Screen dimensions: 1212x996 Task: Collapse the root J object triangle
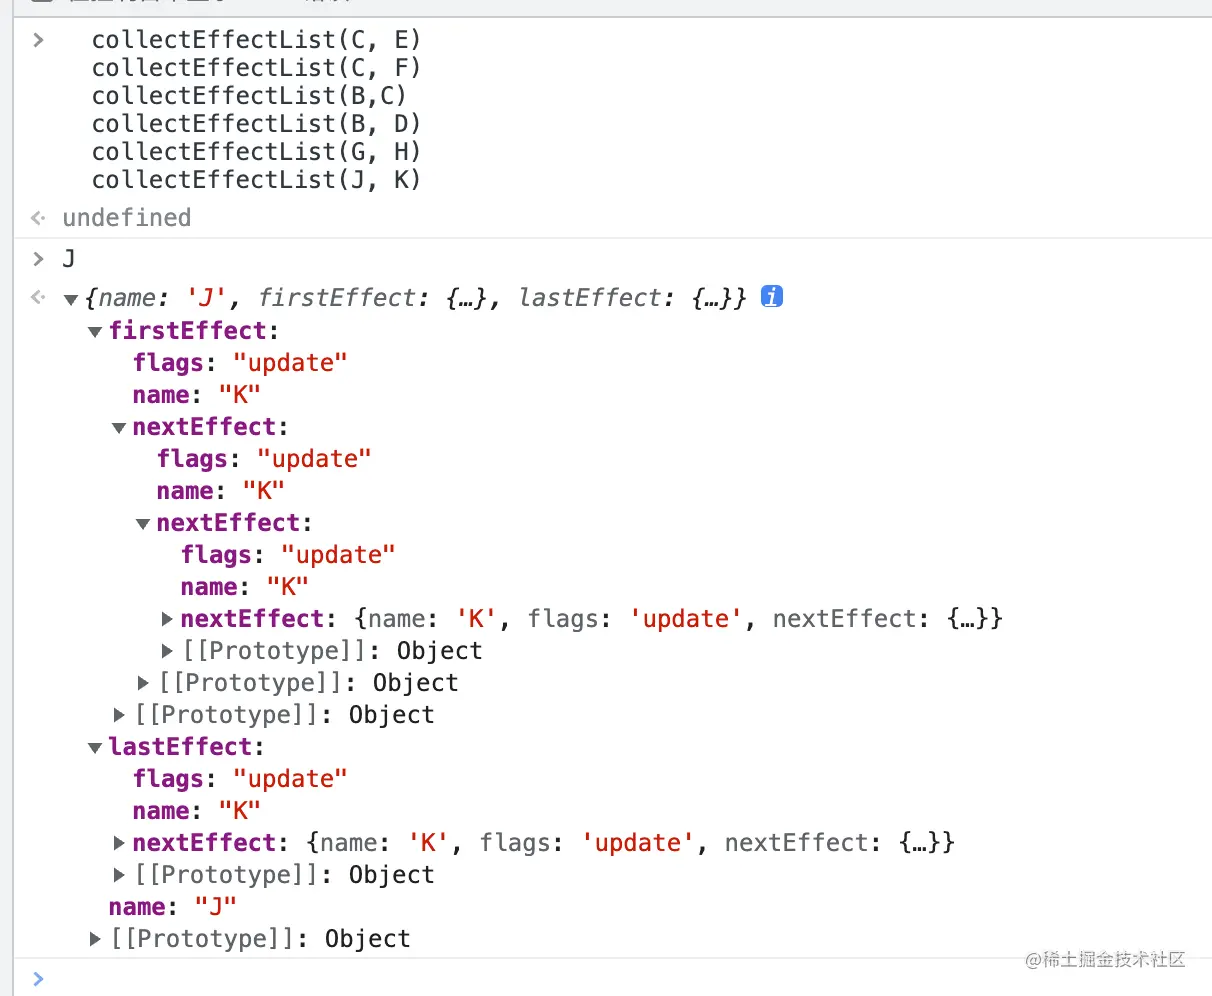click(x=71, y=299)
